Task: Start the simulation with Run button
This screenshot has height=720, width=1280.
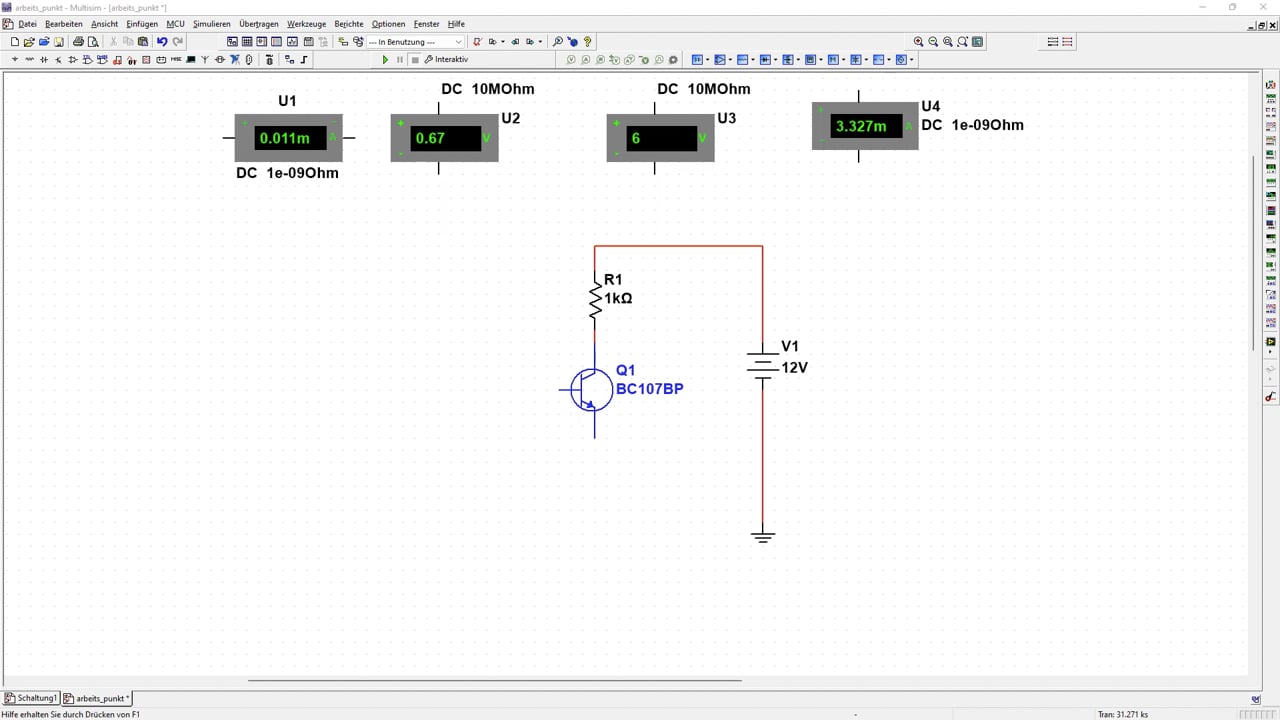Action: pyautogui.click(x=385, y=60)
